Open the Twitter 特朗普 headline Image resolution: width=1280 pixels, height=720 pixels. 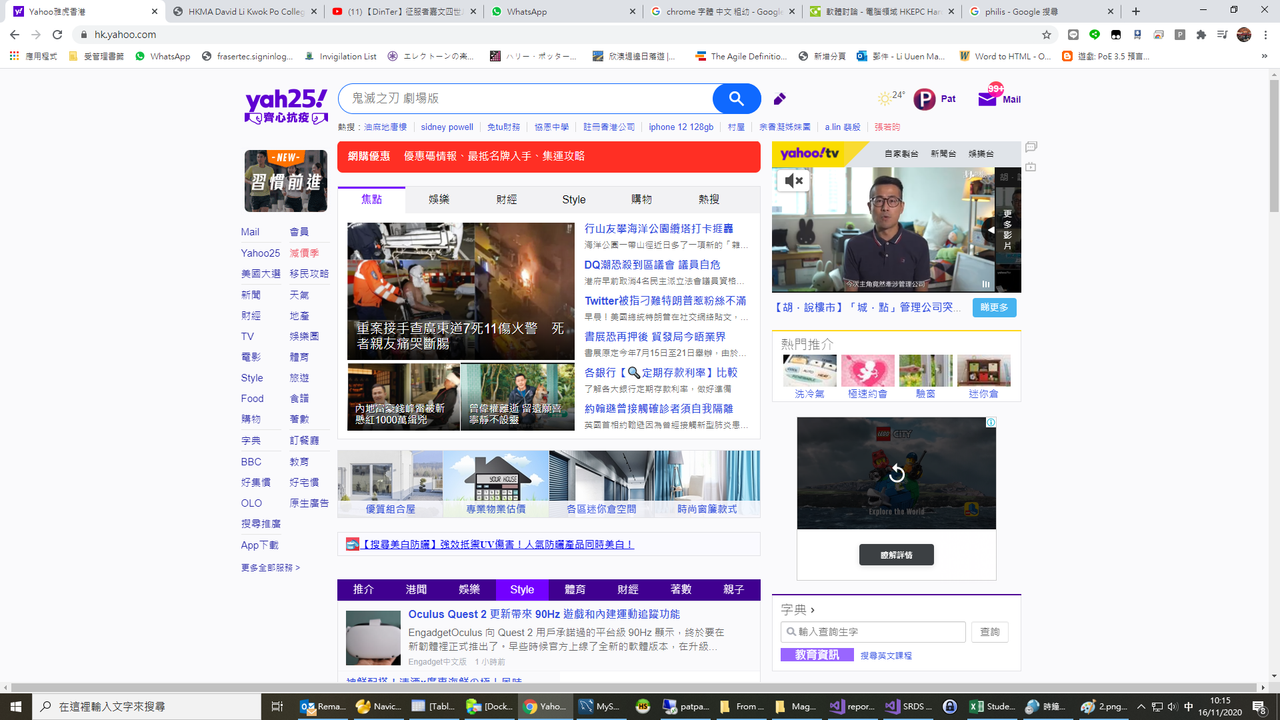[665, 301]
